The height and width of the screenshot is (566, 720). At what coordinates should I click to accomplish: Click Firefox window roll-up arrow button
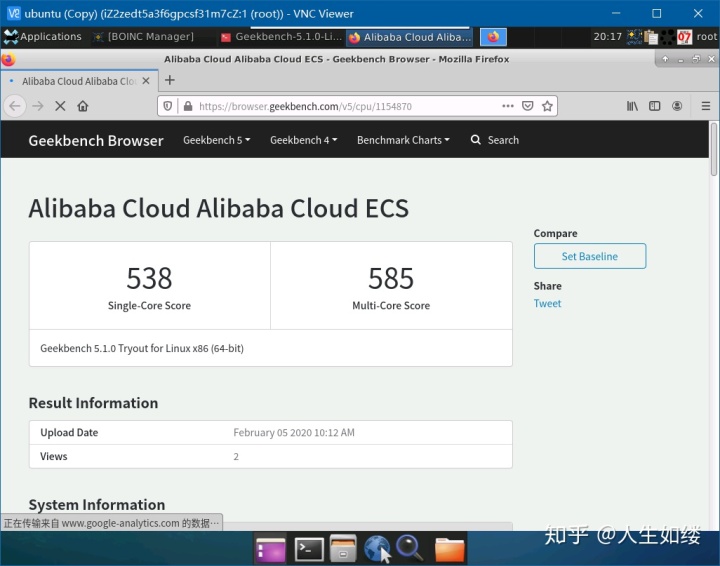point(665,59)
